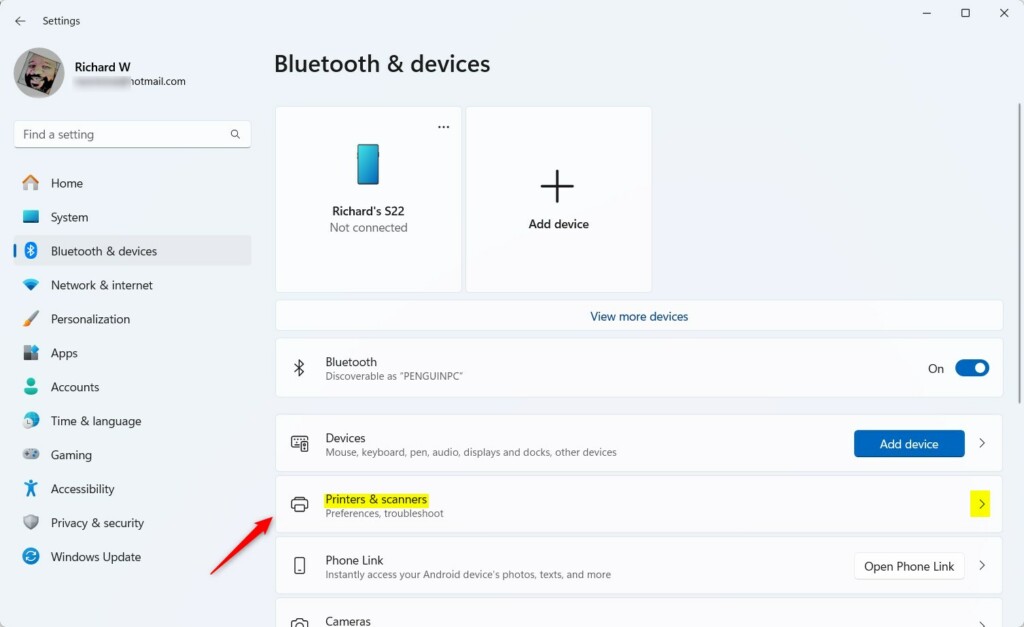Click the Richard W account profile picture
Image resolution: width=1024 pixels, height=627 pixels.
38,72
